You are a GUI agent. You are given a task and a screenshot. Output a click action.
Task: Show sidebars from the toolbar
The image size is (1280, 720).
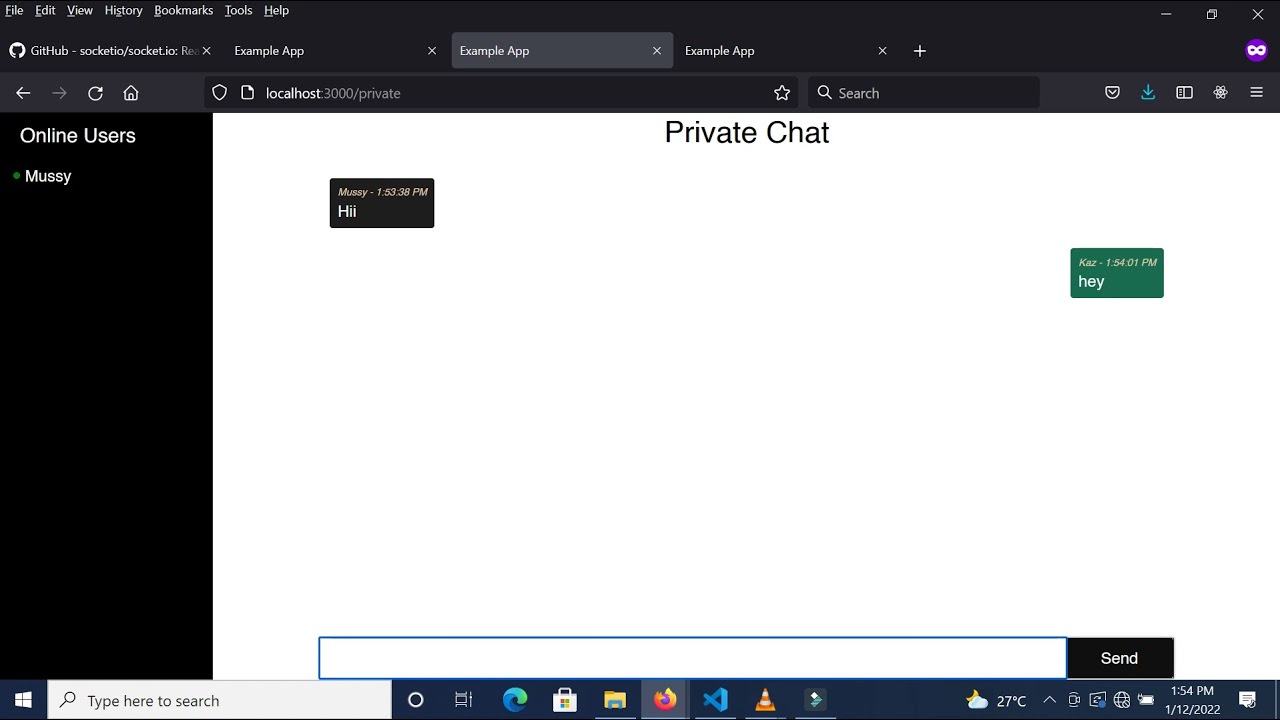[1184, 93]
